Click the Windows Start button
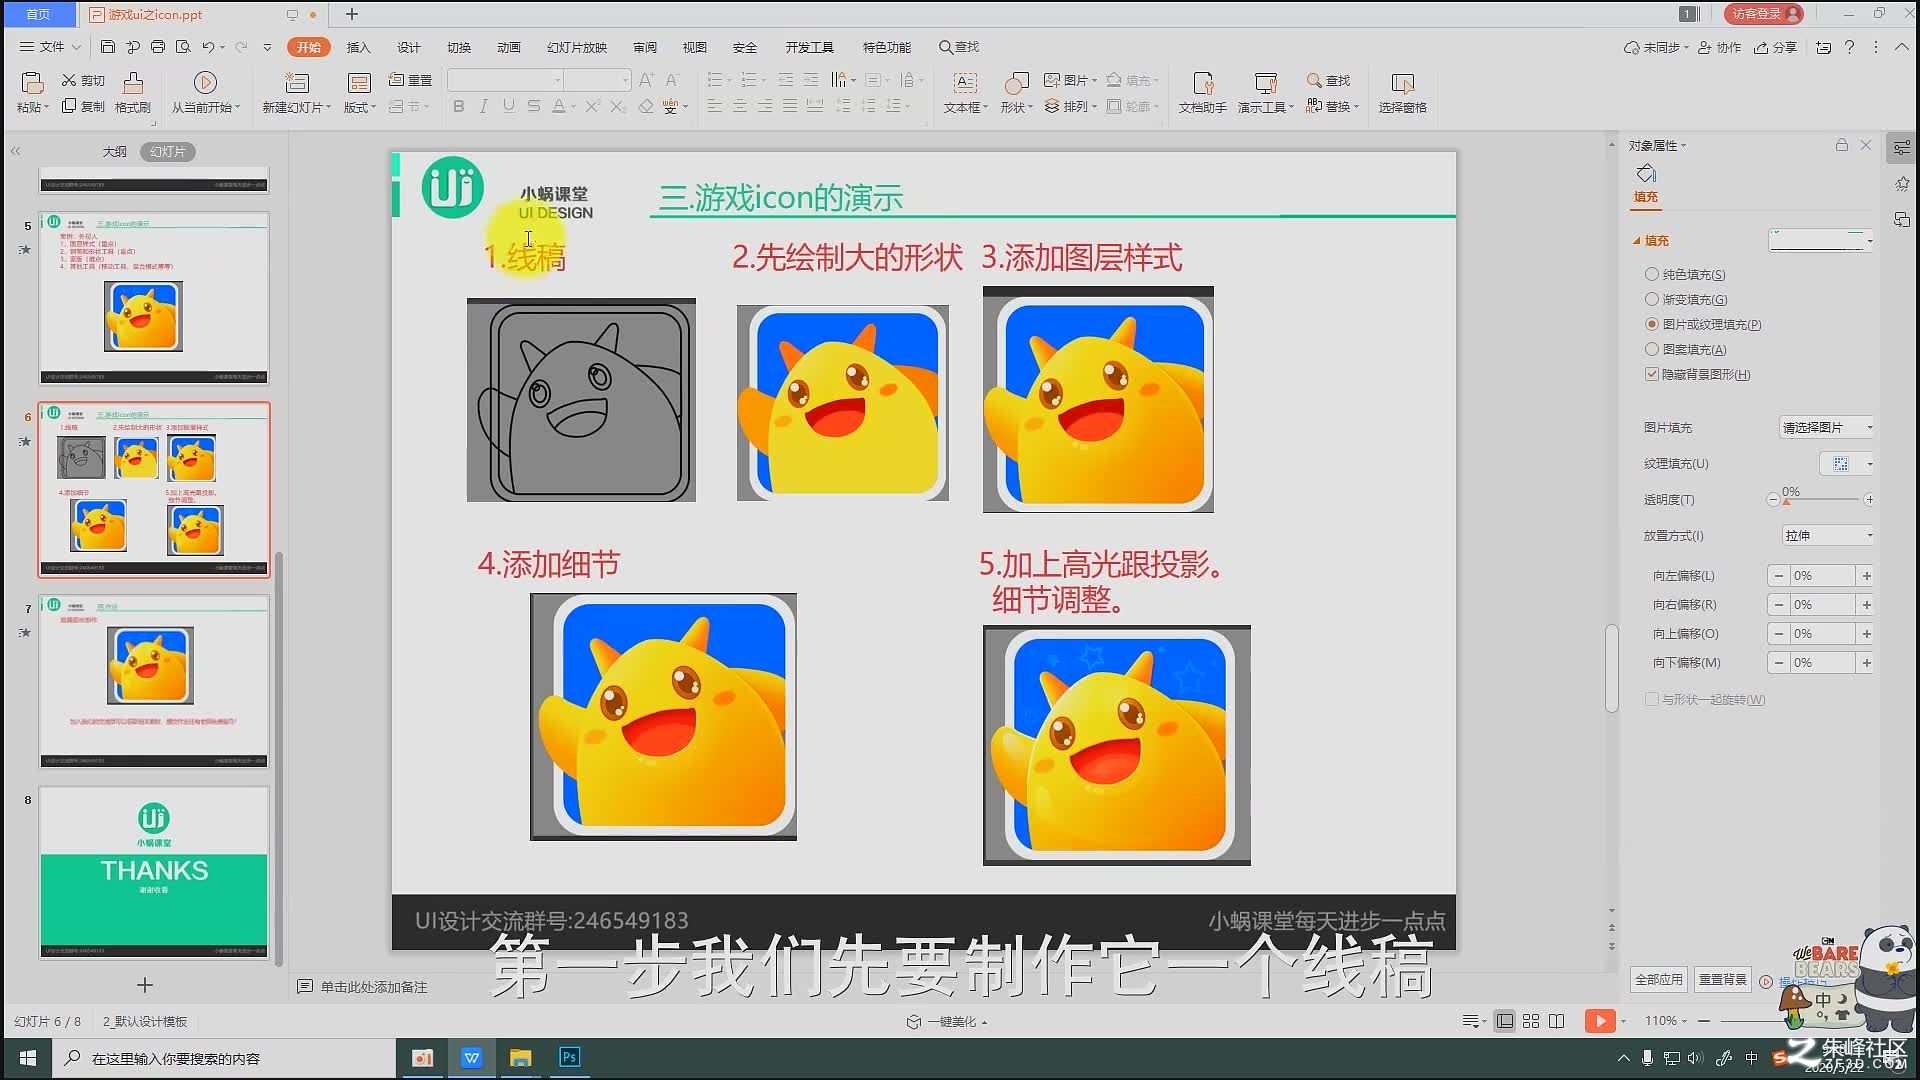 [28, 1057]
